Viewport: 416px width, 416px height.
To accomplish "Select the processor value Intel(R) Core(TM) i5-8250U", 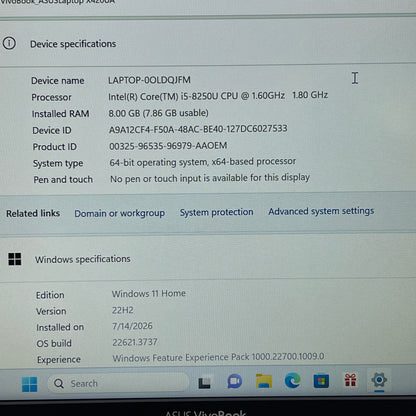I will [x=218, y=96].
